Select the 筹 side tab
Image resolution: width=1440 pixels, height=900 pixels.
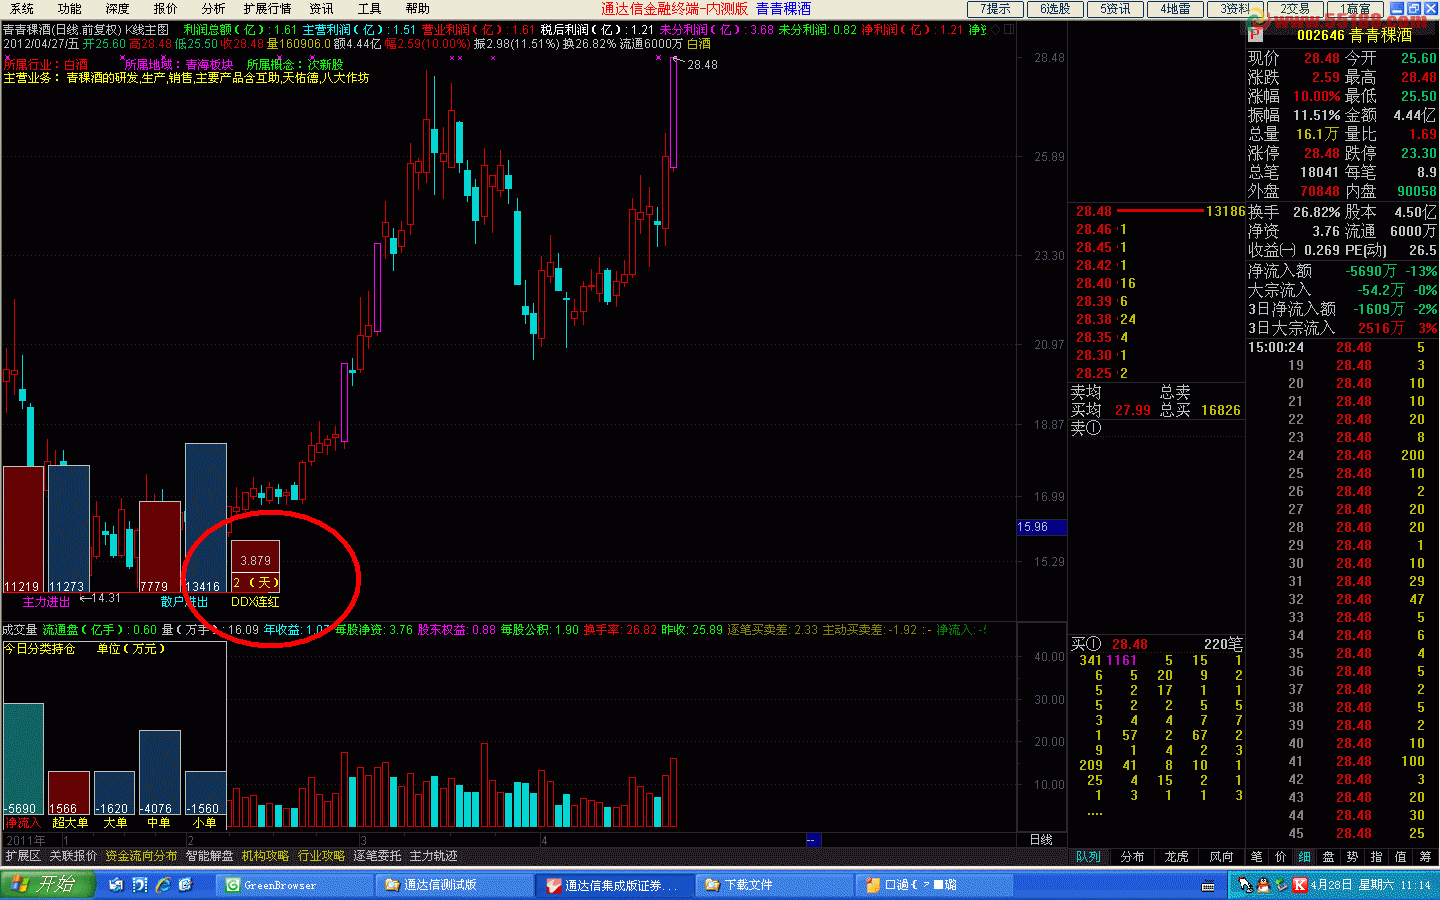pyautogui.click(x=1424, y=856)
